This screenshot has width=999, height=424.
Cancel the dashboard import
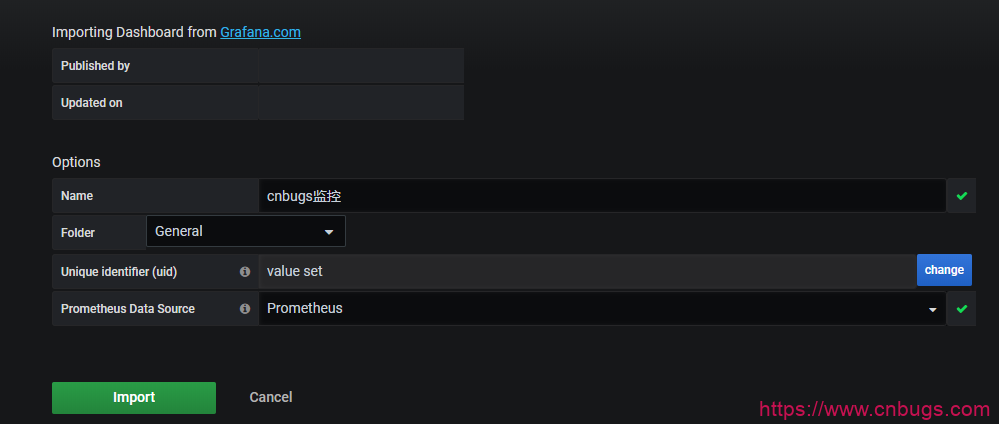click(x=271, y=397)
